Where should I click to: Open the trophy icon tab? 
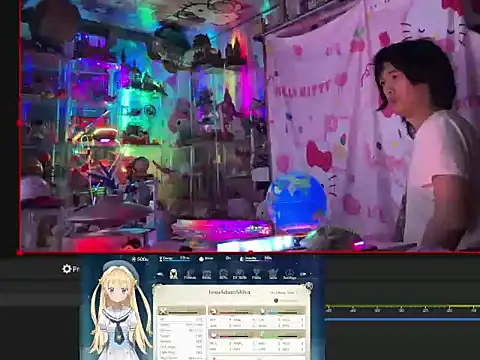(x=256, y=274)
